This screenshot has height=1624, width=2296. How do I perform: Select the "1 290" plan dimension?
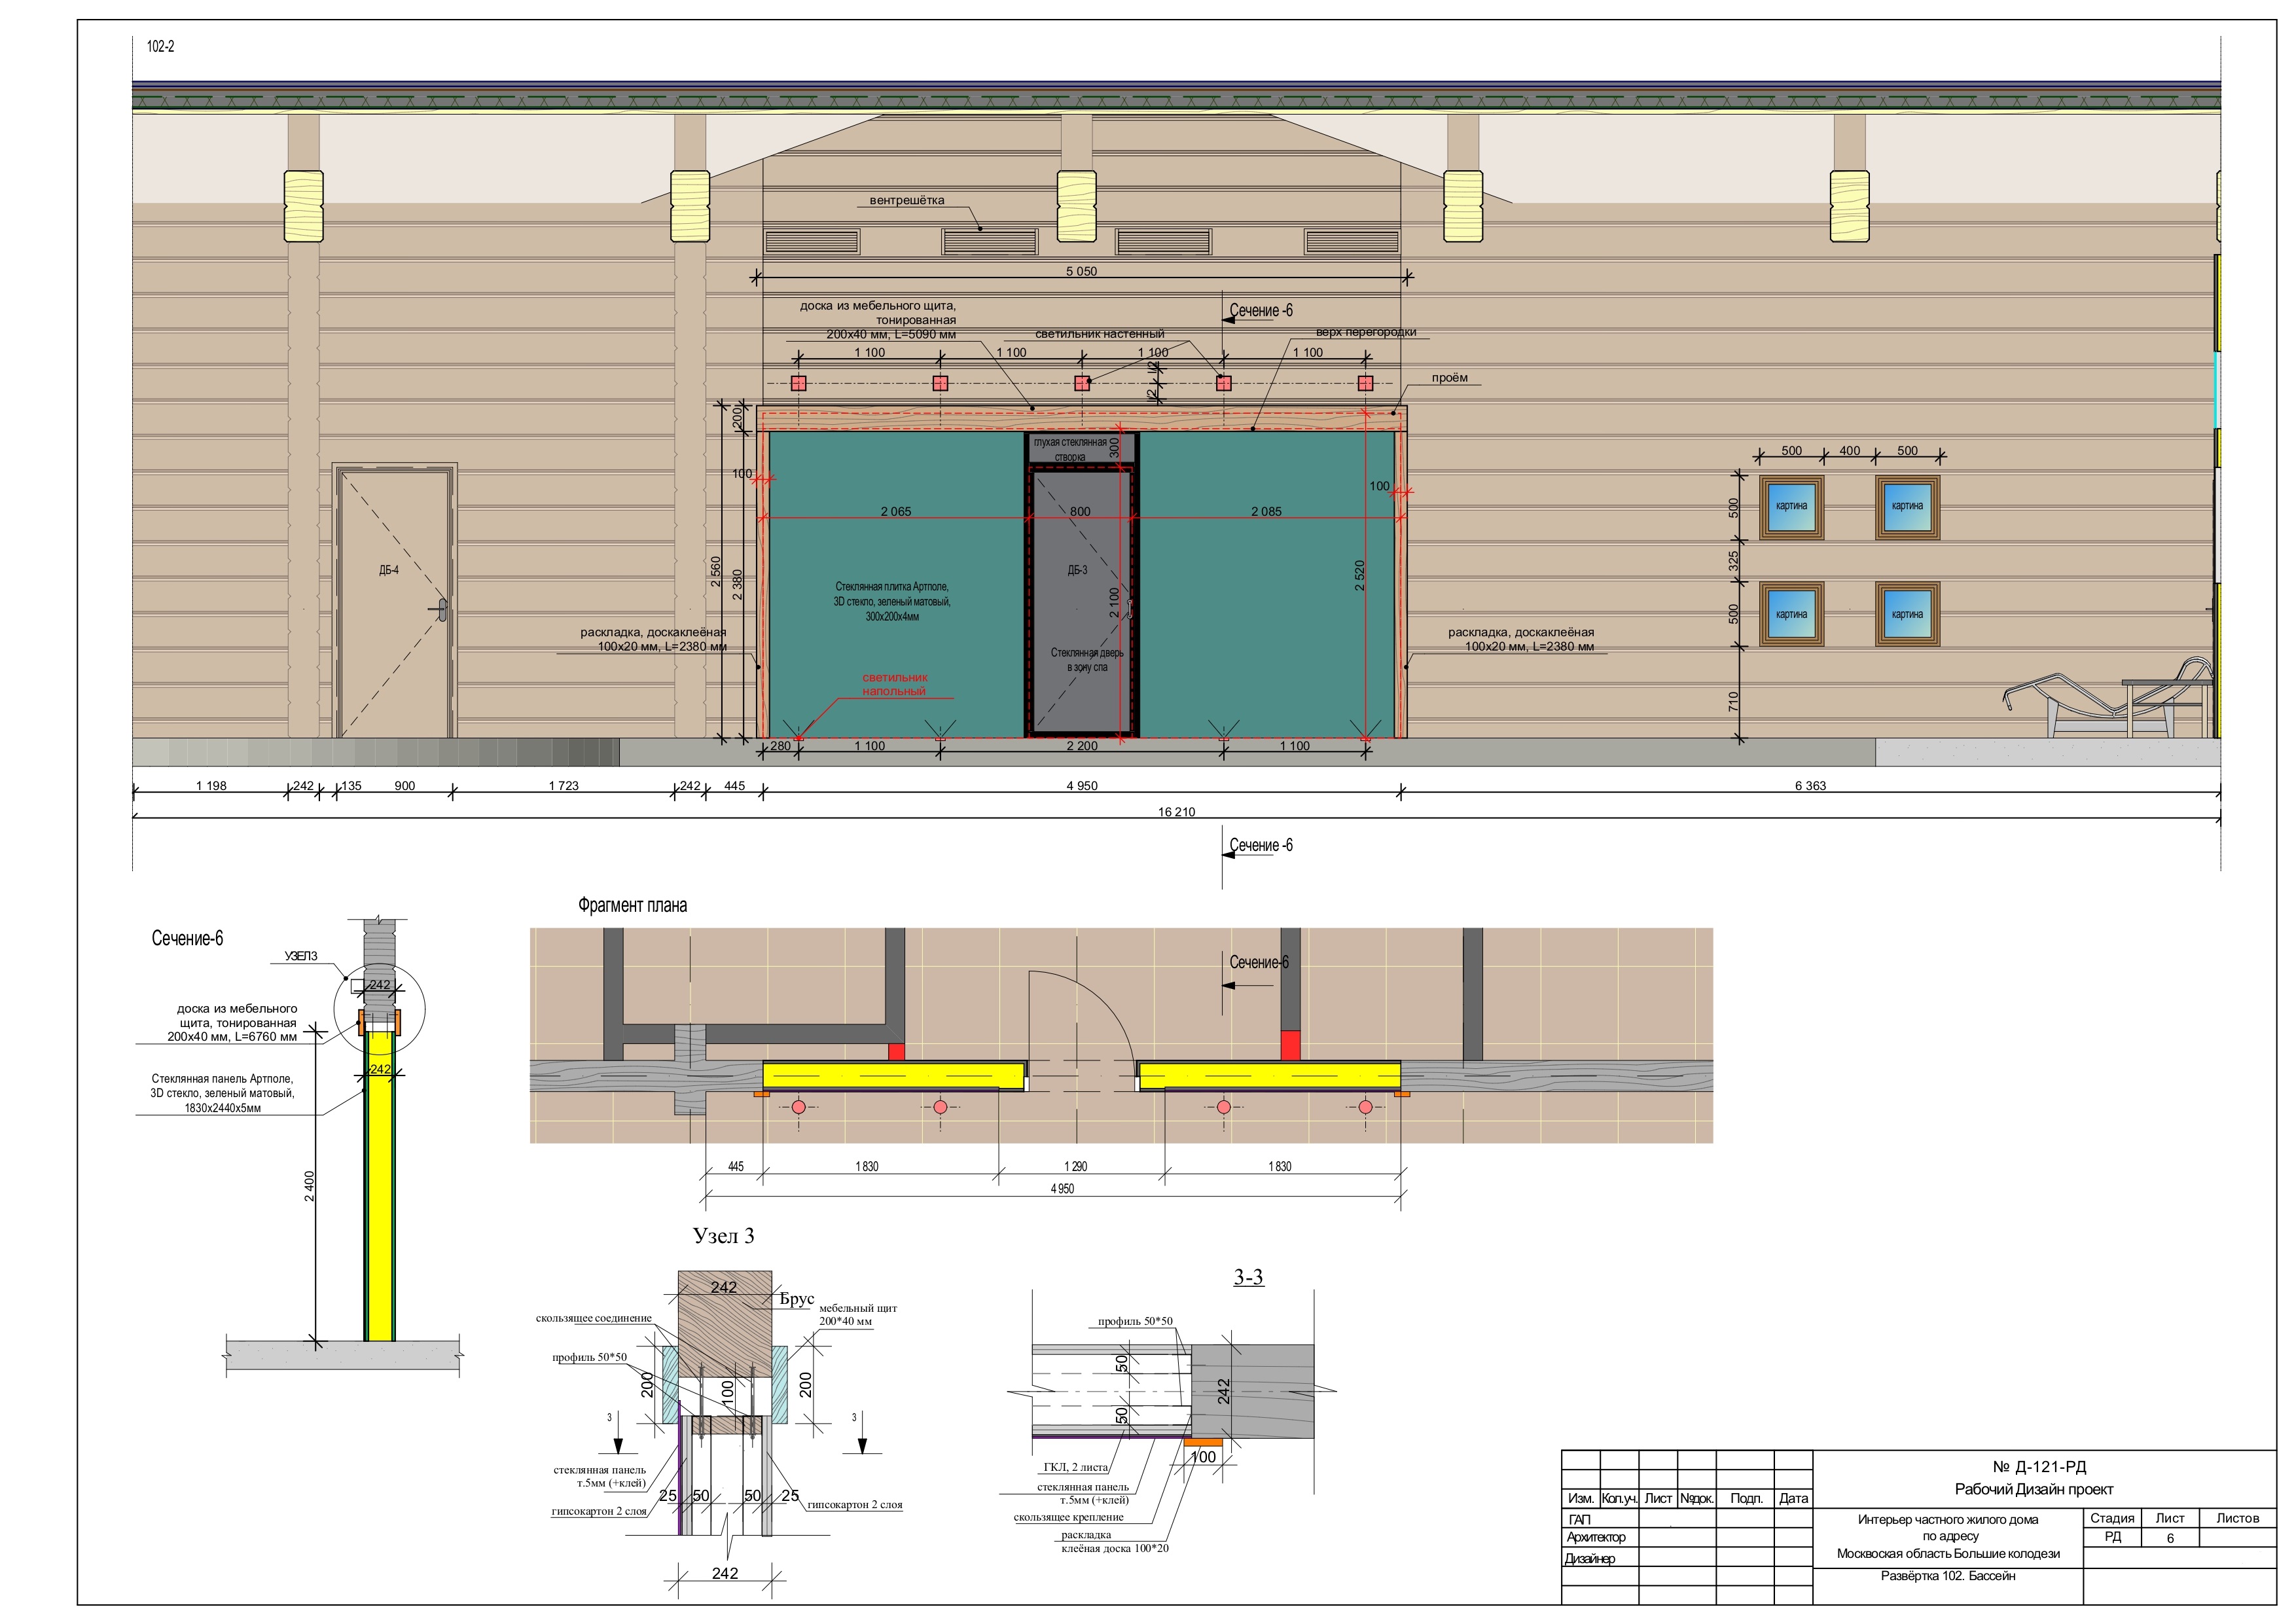click(1076, 1166)
